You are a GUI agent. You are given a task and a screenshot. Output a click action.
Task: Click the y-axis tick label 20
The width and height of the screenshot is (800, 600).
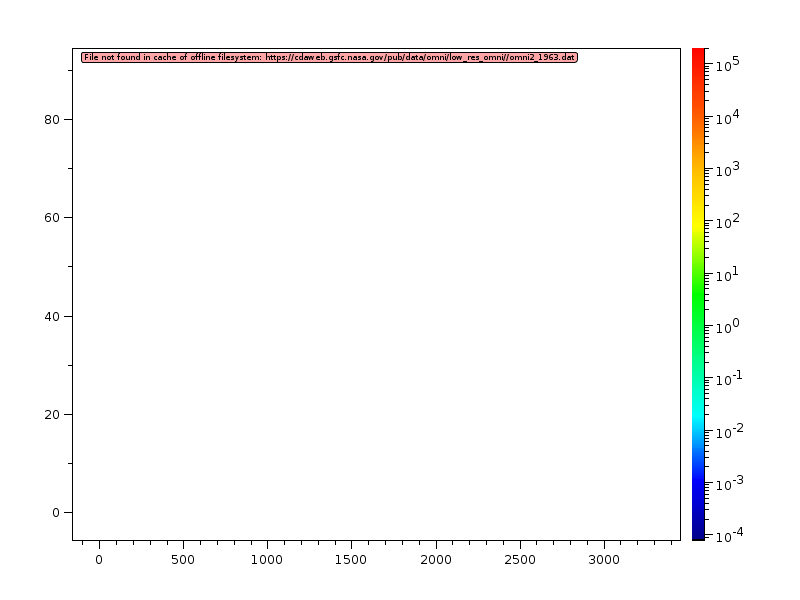point(53,414)
